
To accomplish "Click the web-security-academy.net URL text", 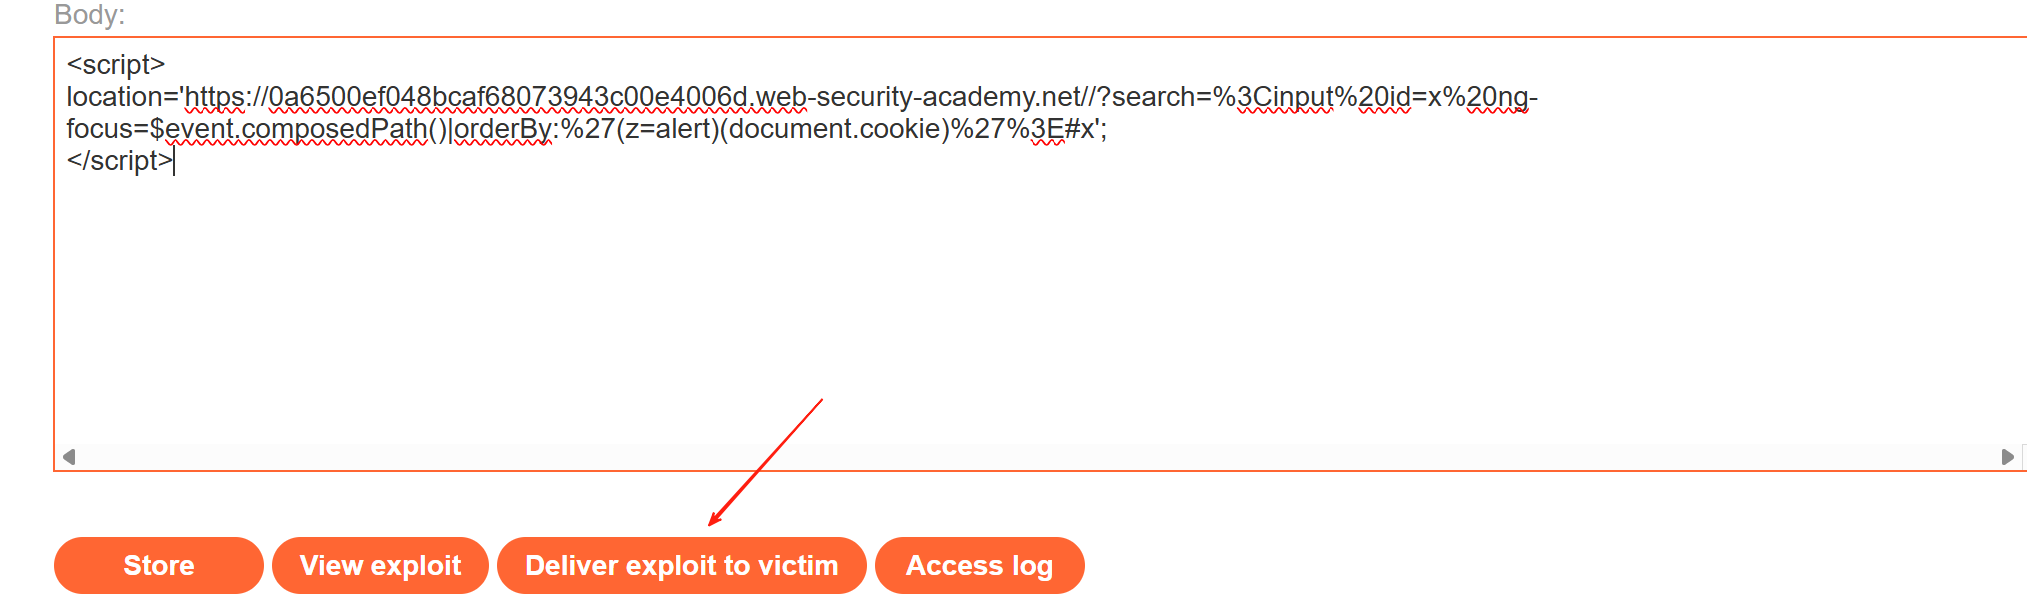I will pos(920,97).
